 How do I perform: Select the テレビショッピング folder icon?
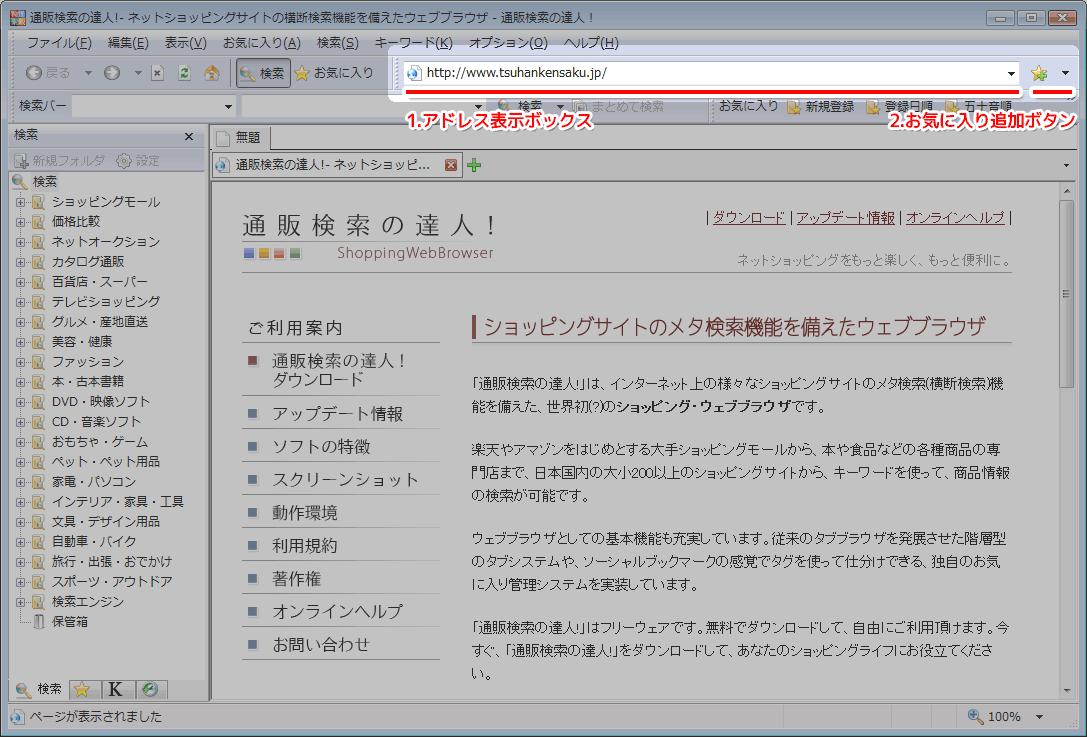[x=38, y=302]
